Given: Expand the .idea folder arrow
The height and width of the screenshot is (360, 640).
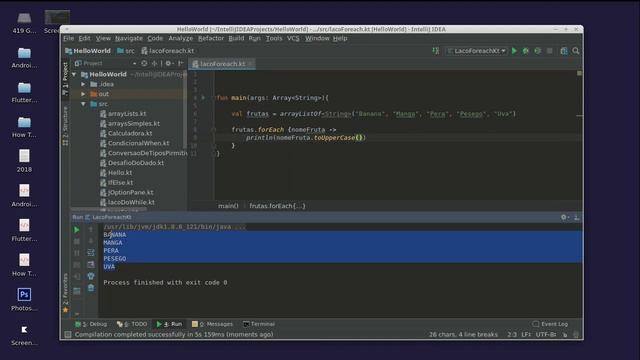Looking at the screenshot, I should click(83, 84).
